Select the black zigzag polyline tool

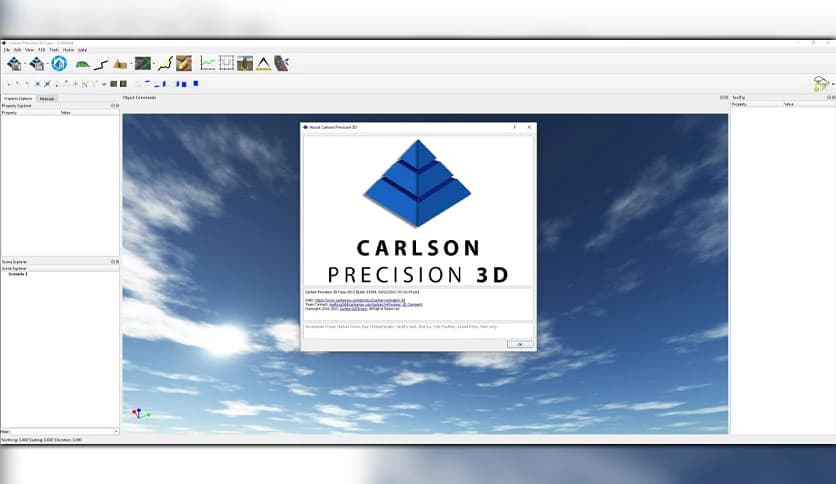(x=101, y=64)
